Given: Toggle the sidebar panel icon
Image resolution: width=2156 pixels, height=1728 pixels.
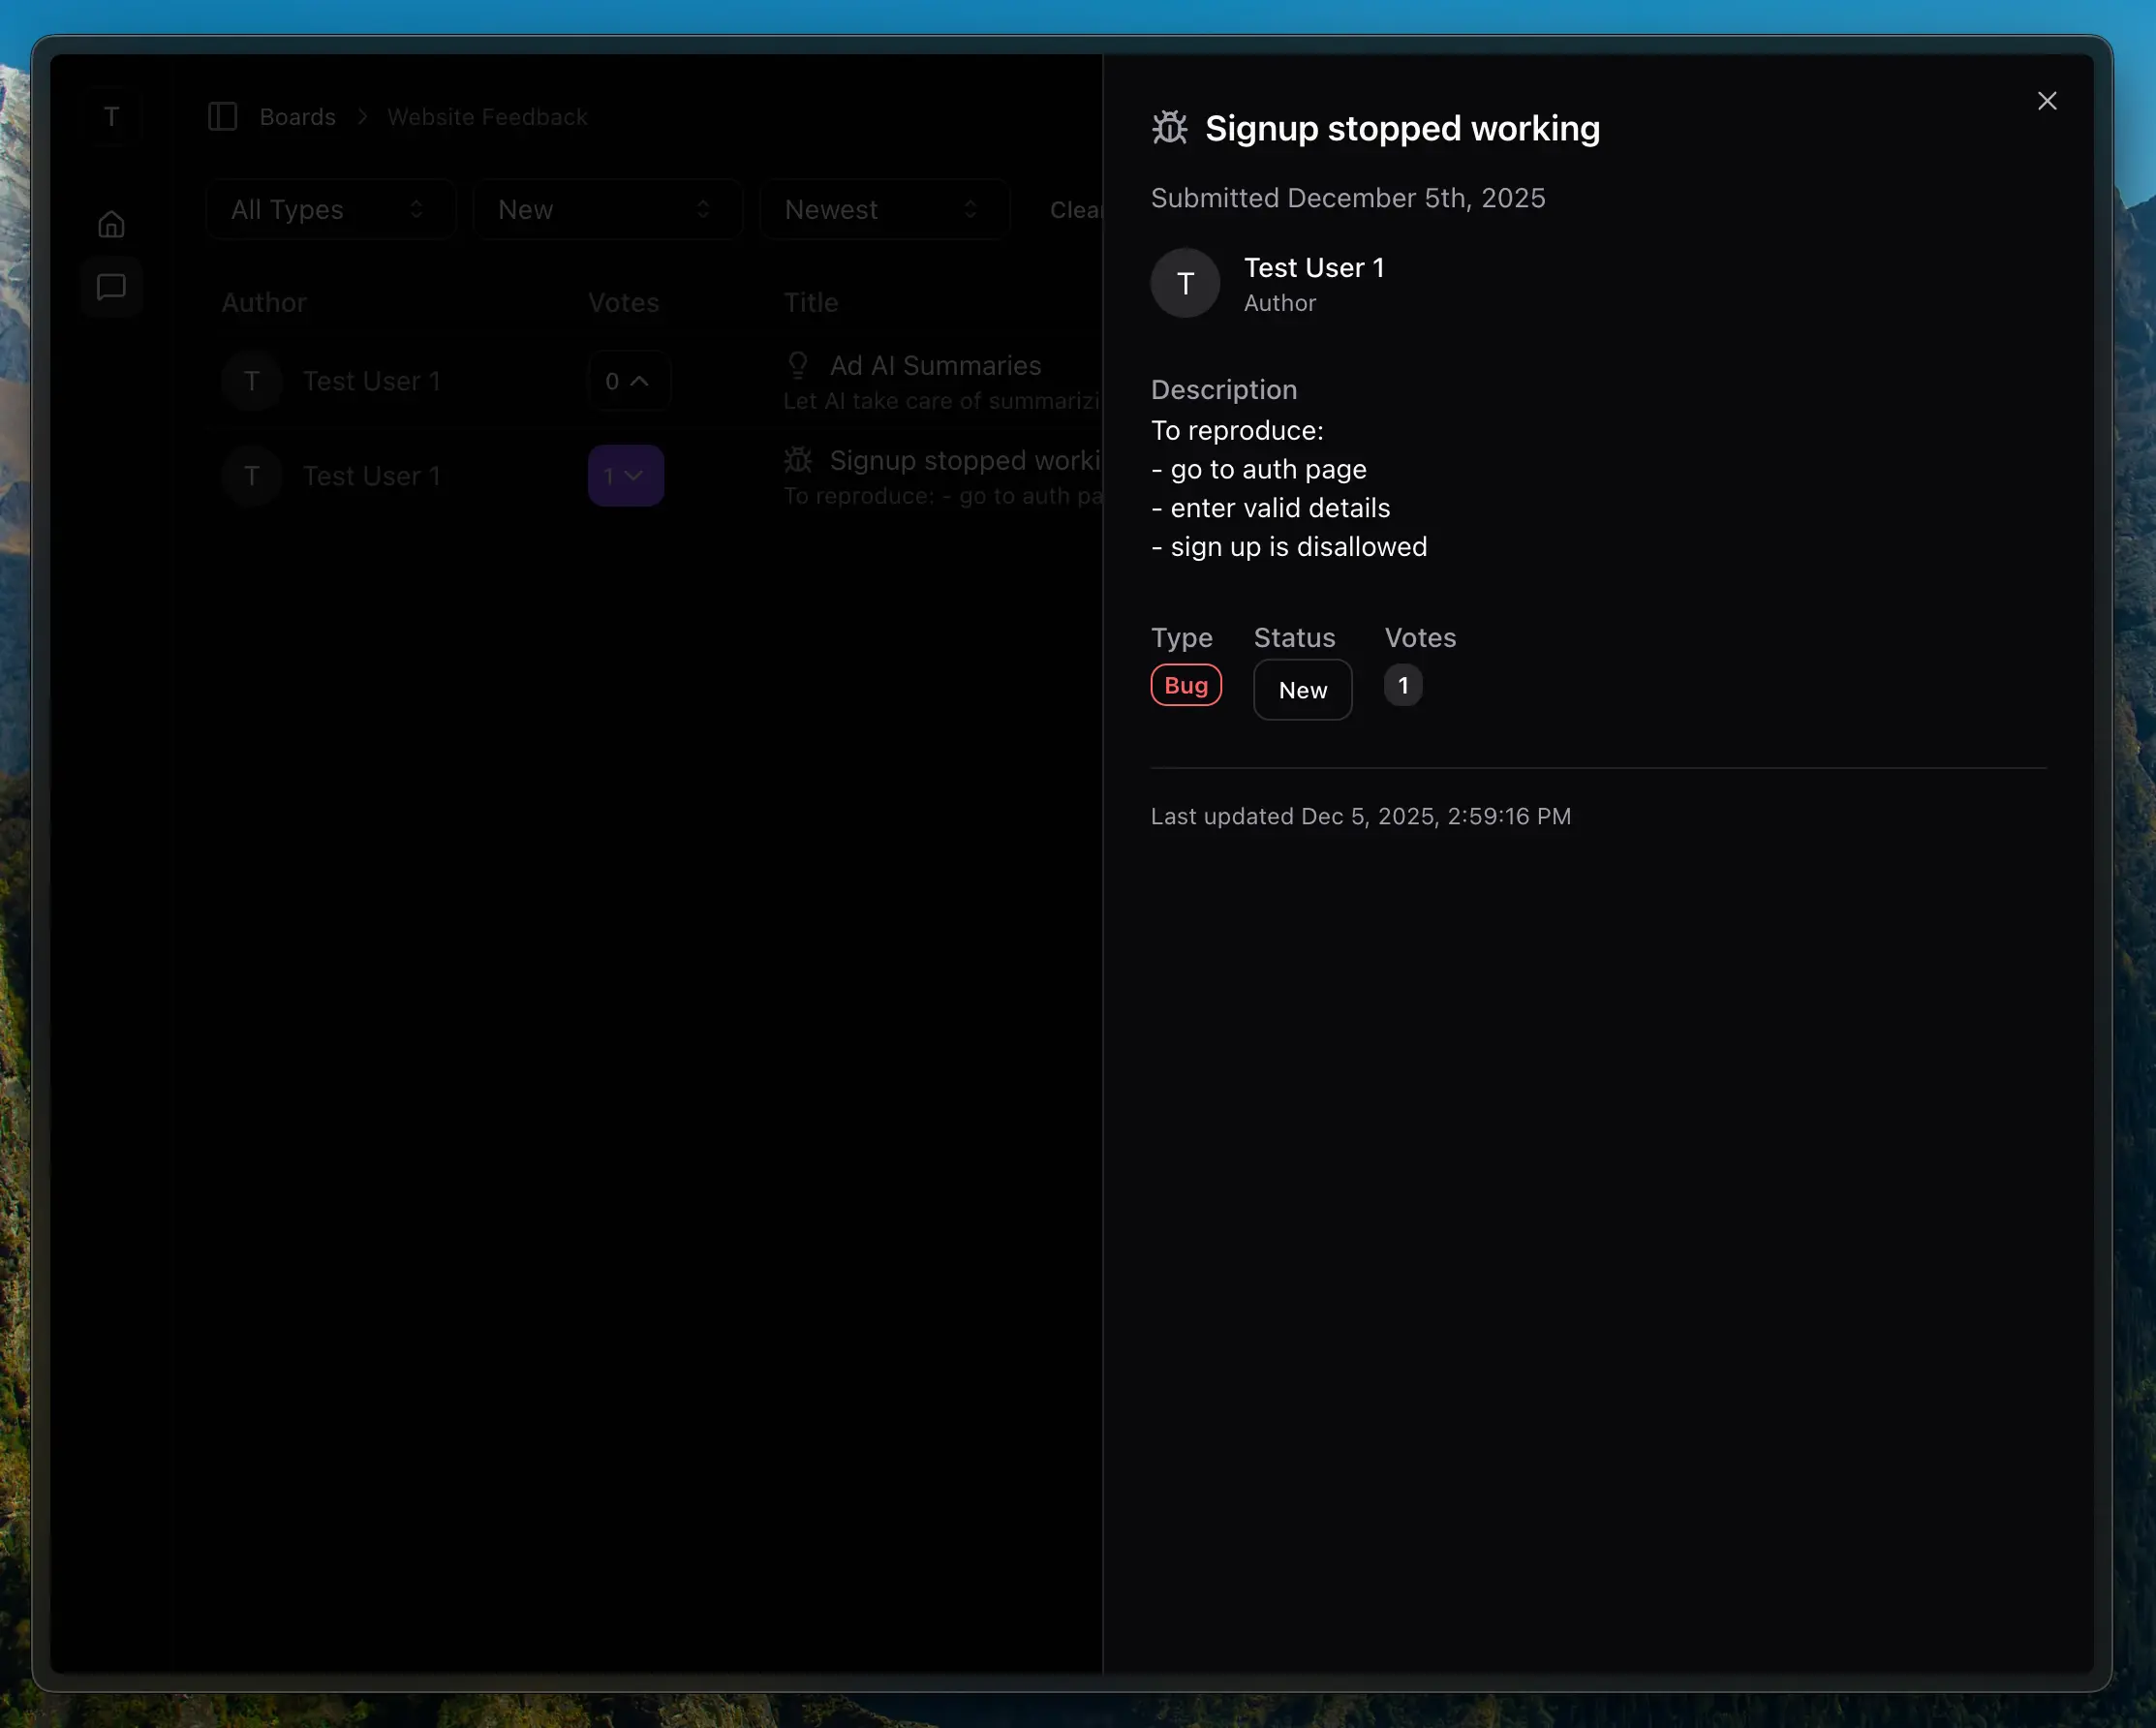Looking at the screenshot, I should [222, 116].
